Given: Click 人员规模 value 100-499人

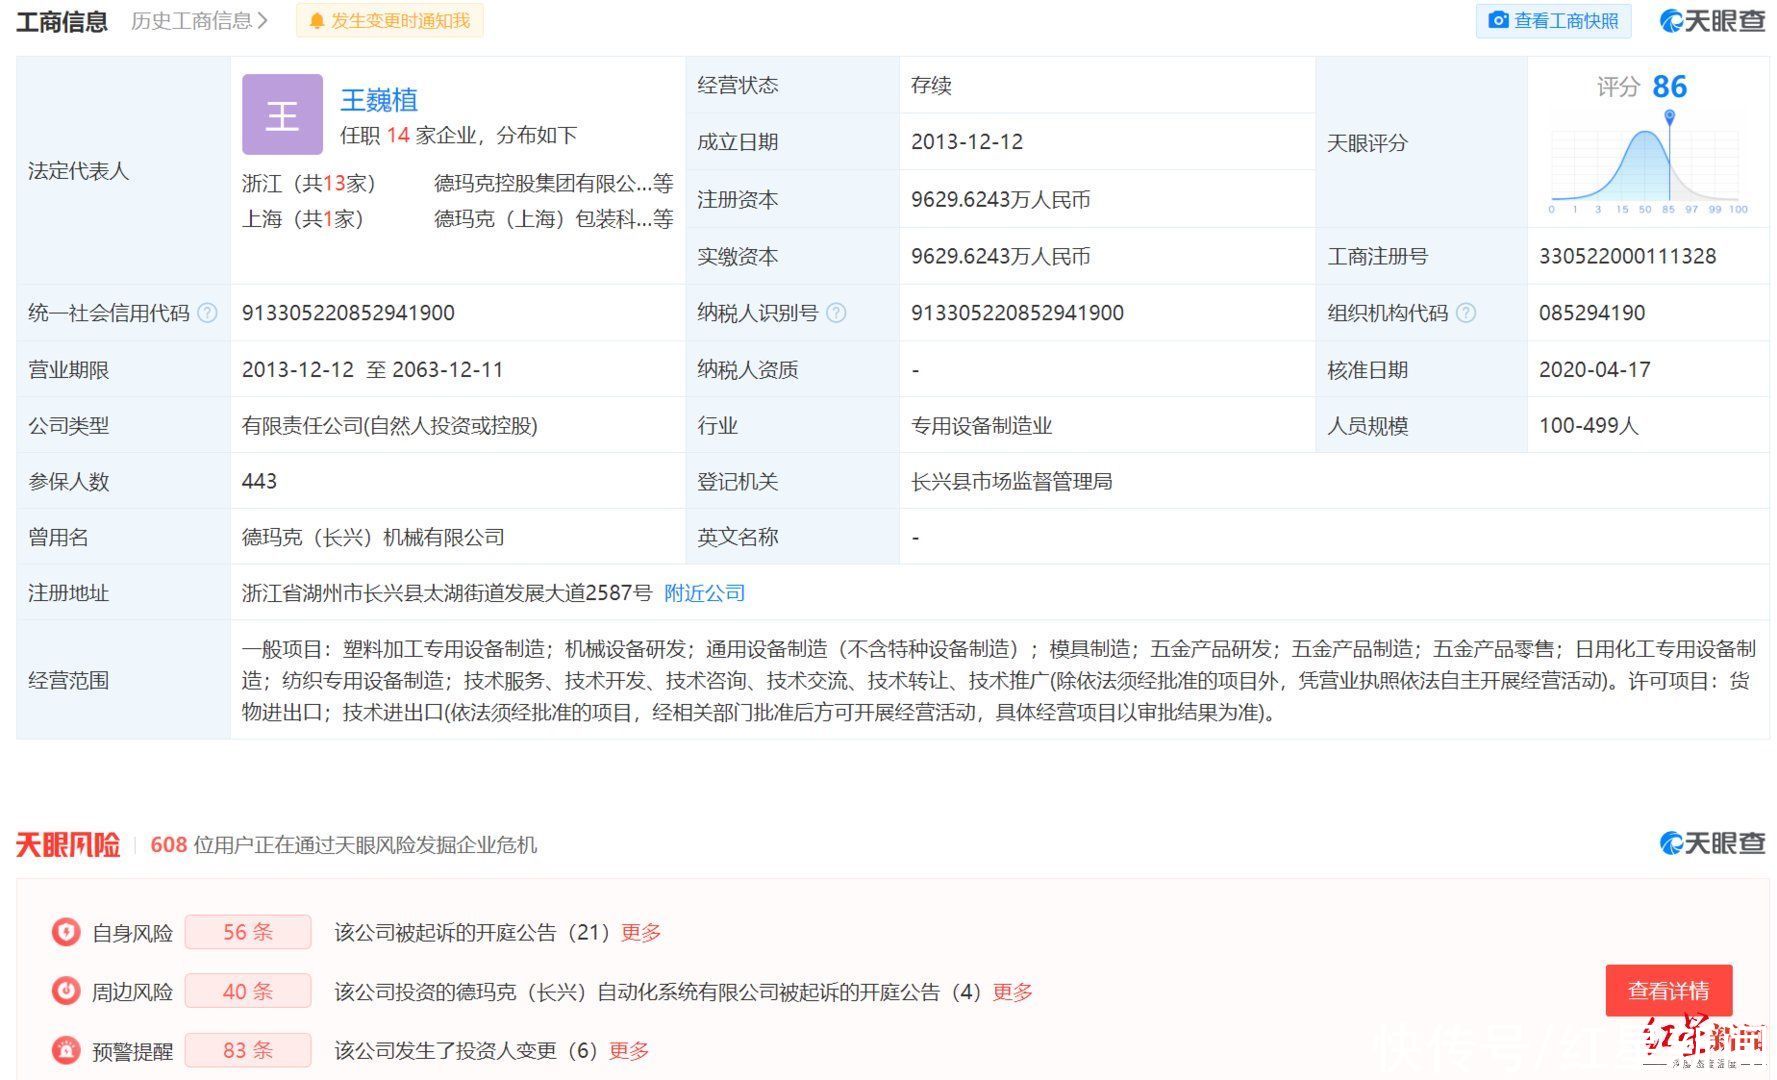Looking at the screenshot, I should coord(1588,426).
